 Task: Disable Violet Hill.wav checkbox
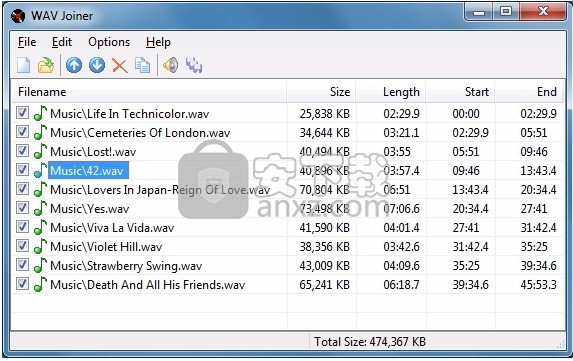(x=22, y=246)
